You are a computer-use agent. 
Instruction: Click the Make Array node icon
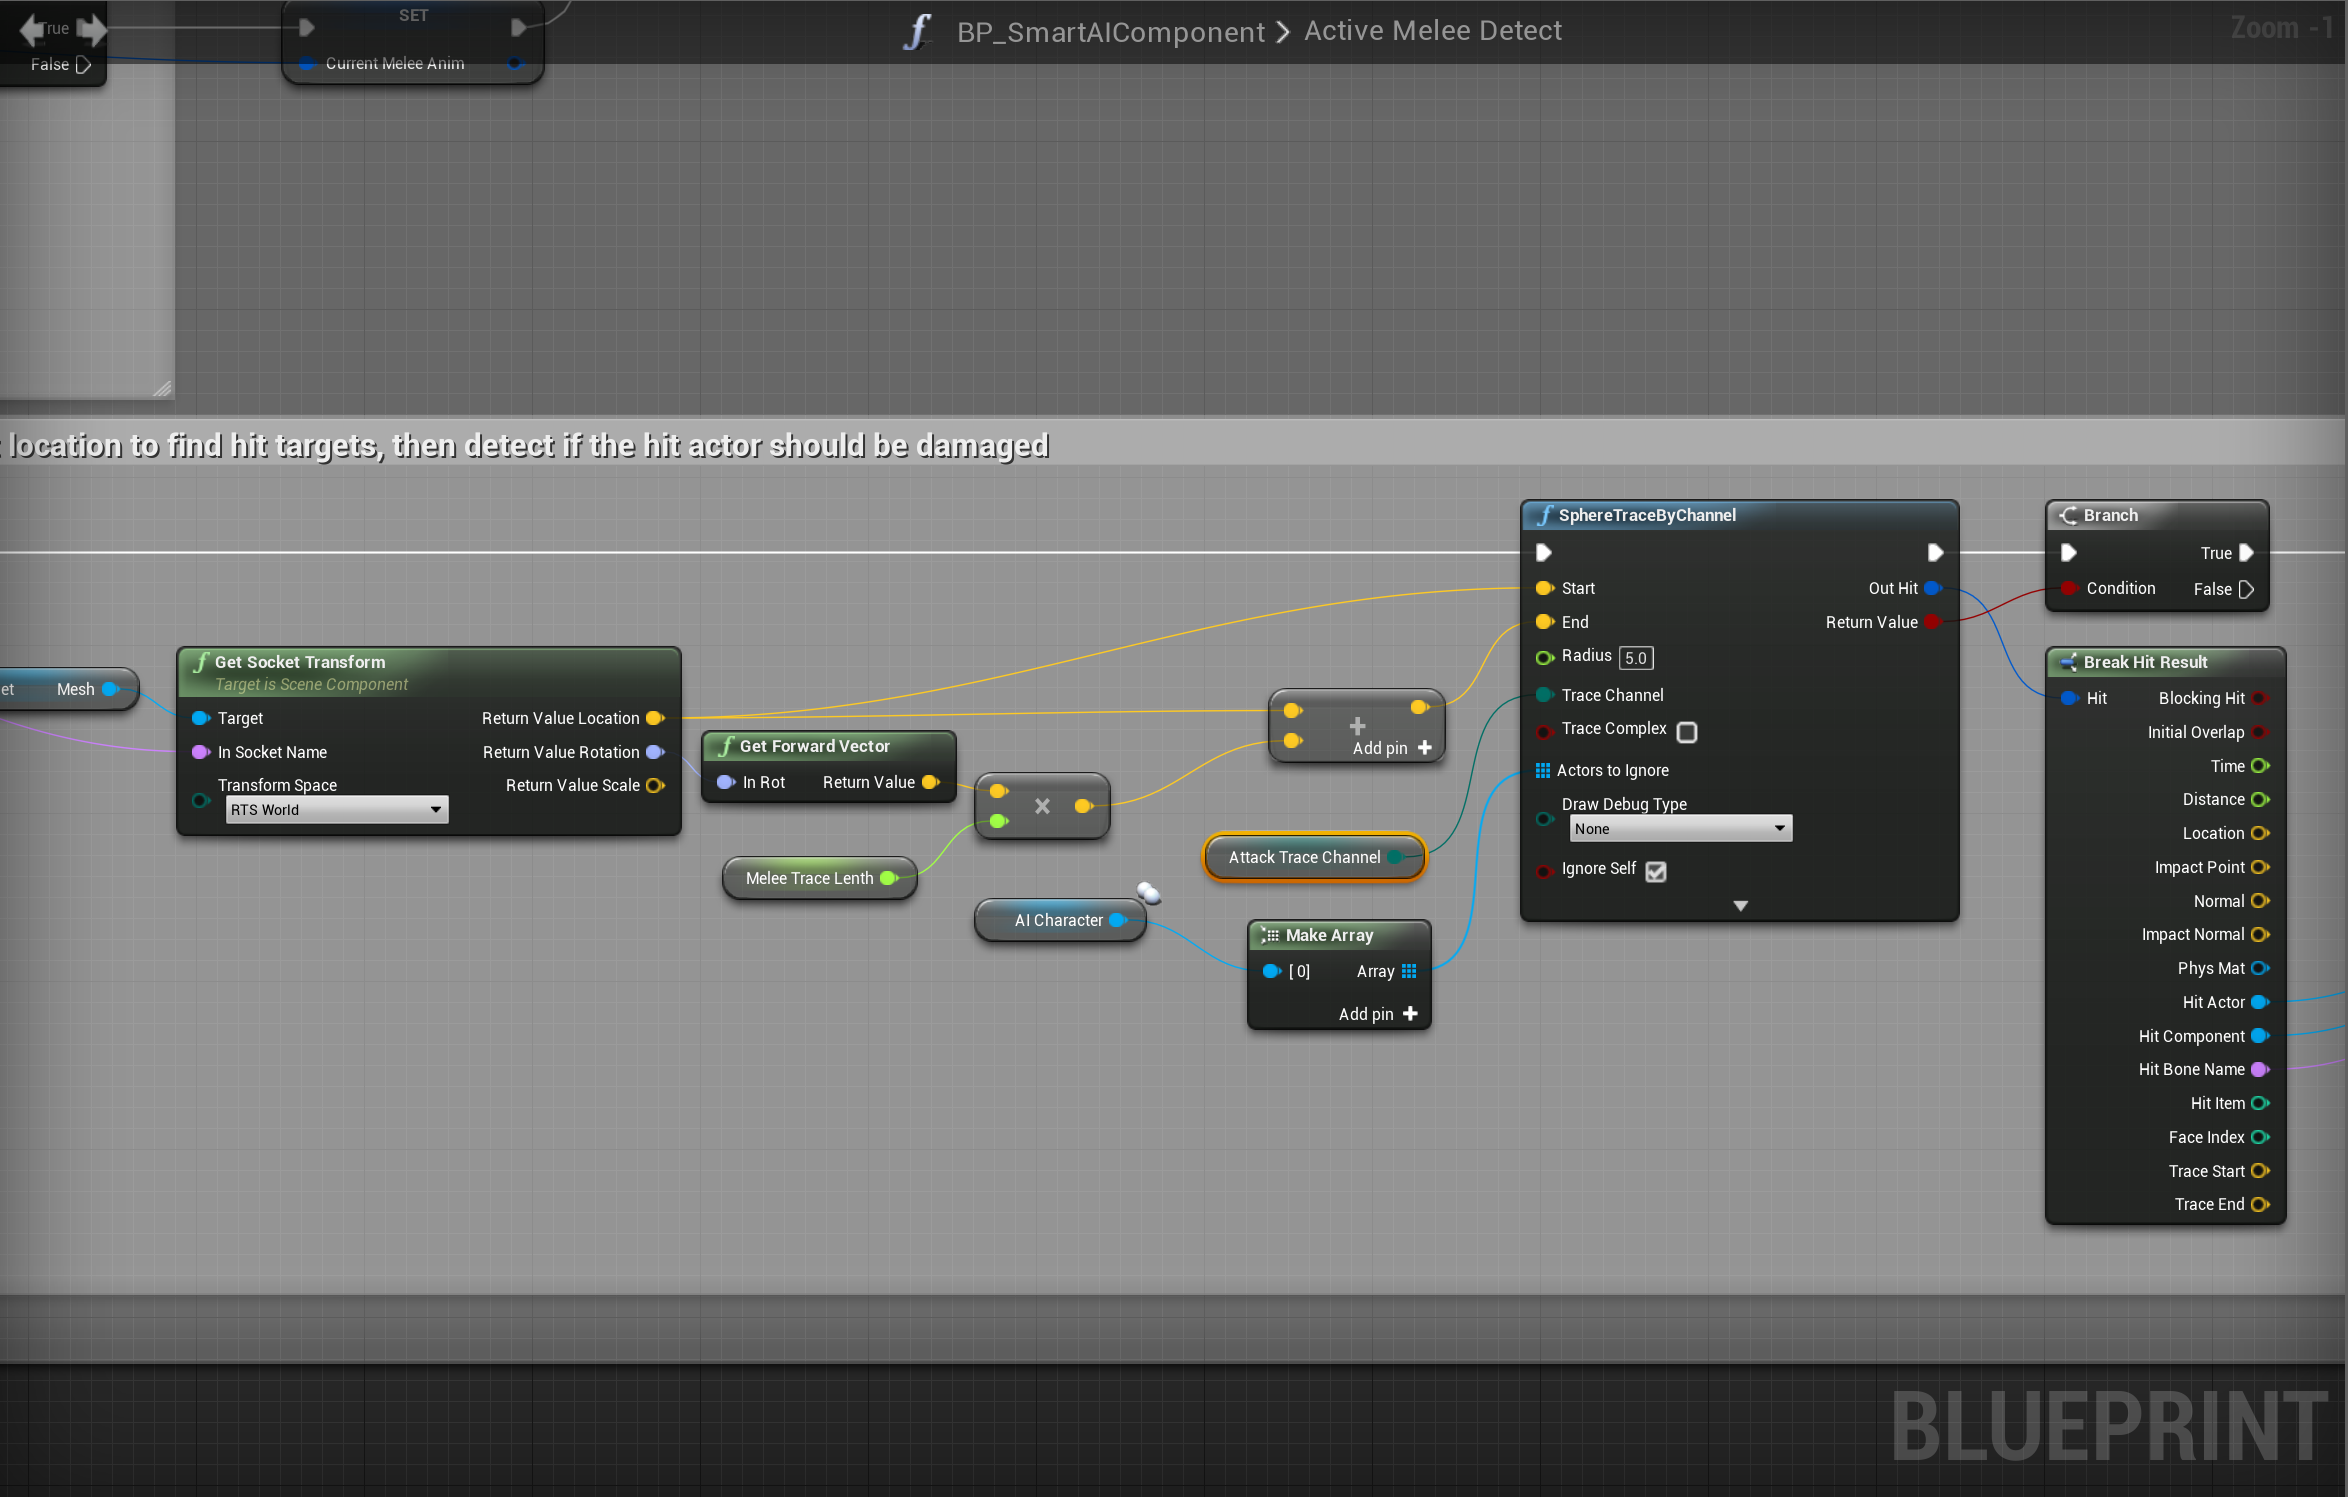1269,935
